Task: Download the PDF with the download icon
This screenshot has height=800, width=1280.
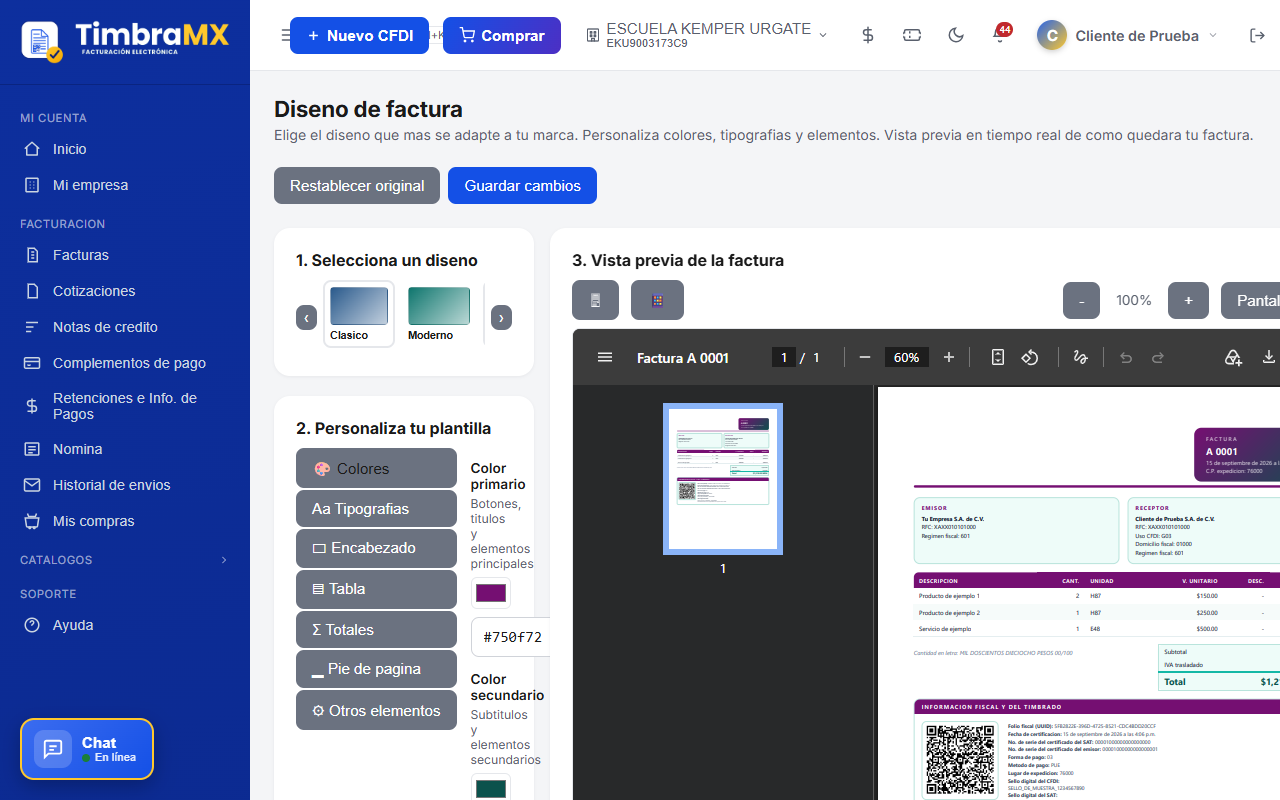Action: coord(1269,357)
